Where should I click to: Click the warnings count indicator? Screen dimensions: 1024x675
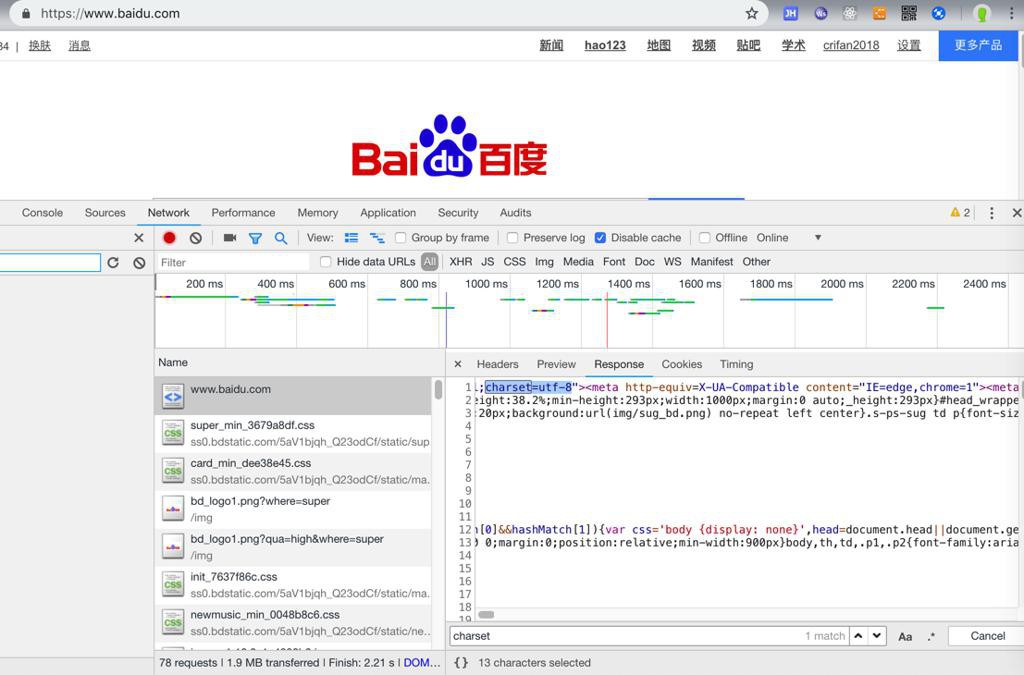coord(960,213)
